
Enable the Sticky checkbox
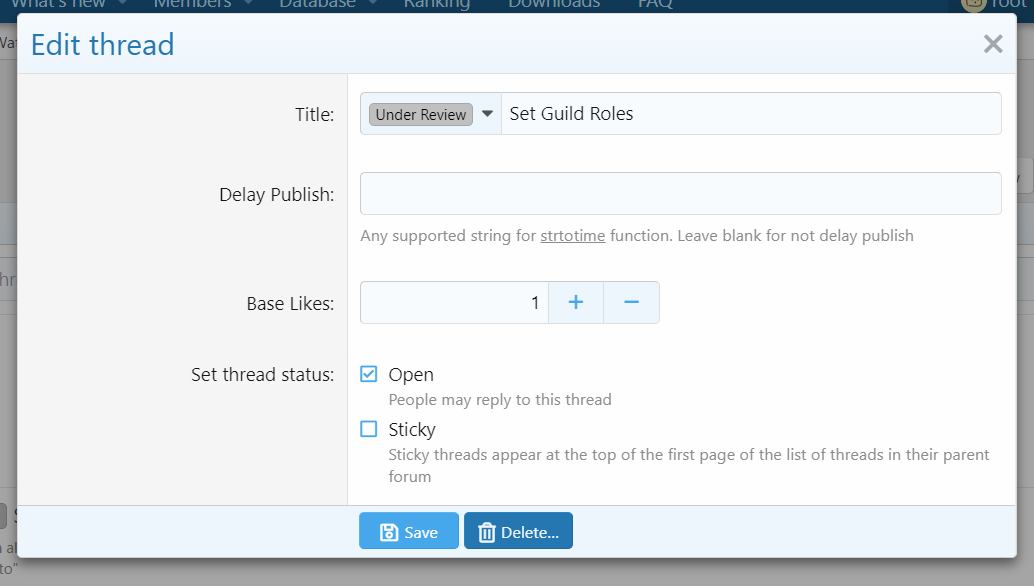tap(369, 429)
